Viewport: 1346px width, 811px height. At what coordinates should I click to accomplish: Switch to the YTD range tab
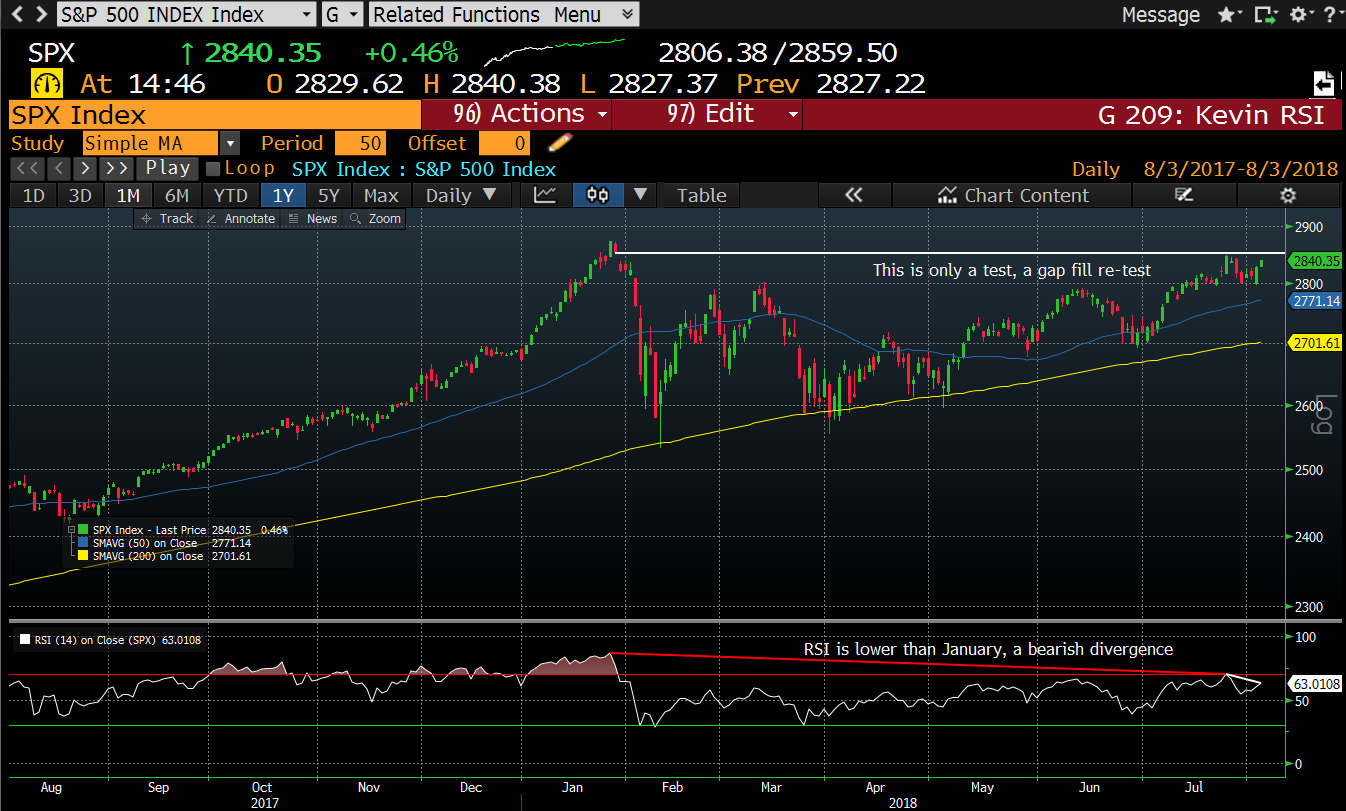[231, 195]
